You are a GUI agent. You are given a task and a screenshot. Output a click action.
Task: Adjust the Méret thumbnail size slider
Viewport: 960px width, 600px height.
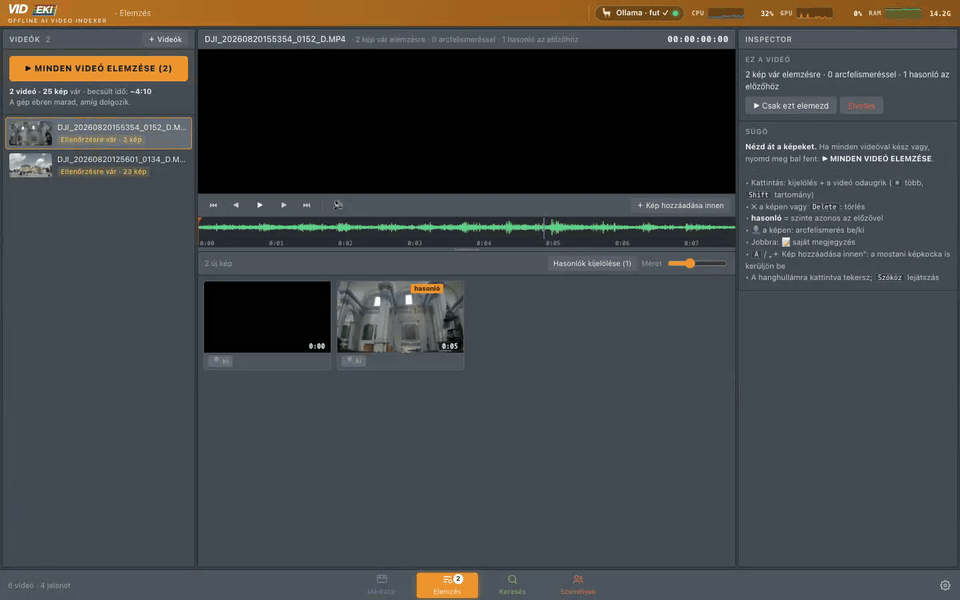[697, 263]
